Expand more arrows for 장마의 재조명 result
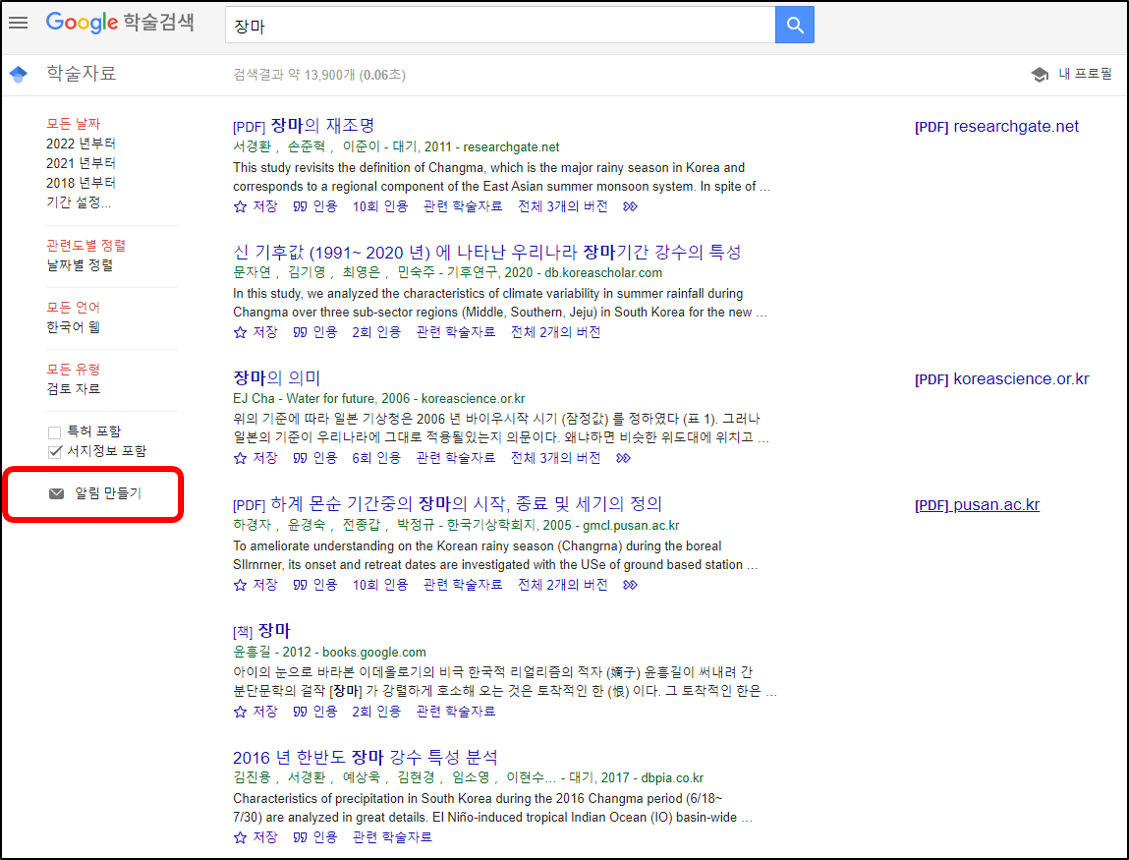 pos(630,207)
